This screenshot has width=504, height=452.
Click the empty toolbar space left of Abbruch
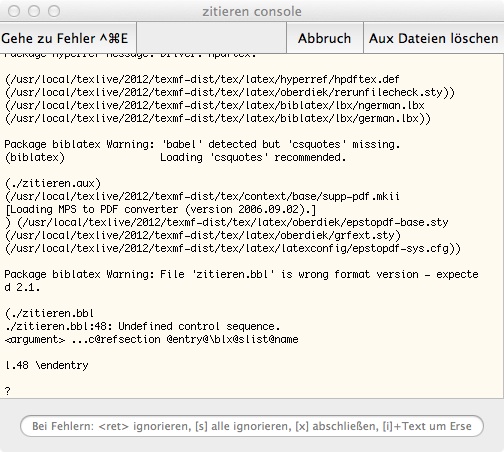pyautogui.click(x=211, y=38)
